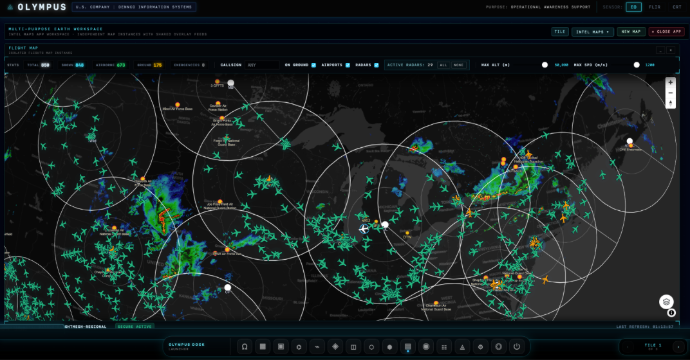The image size is (690, 360).
Task: Click the SECURE ACTIVE status badge
Action: tap(134, 327)
